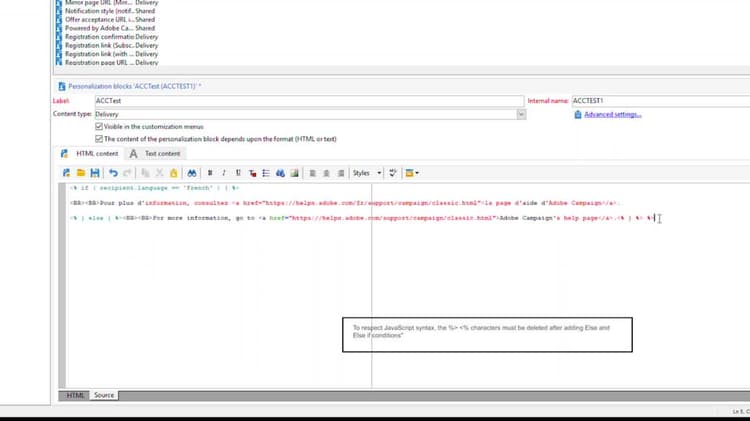Click the binoculars Find icon
The height and width of the screenshot is (421, 750).
click(192, 173)
